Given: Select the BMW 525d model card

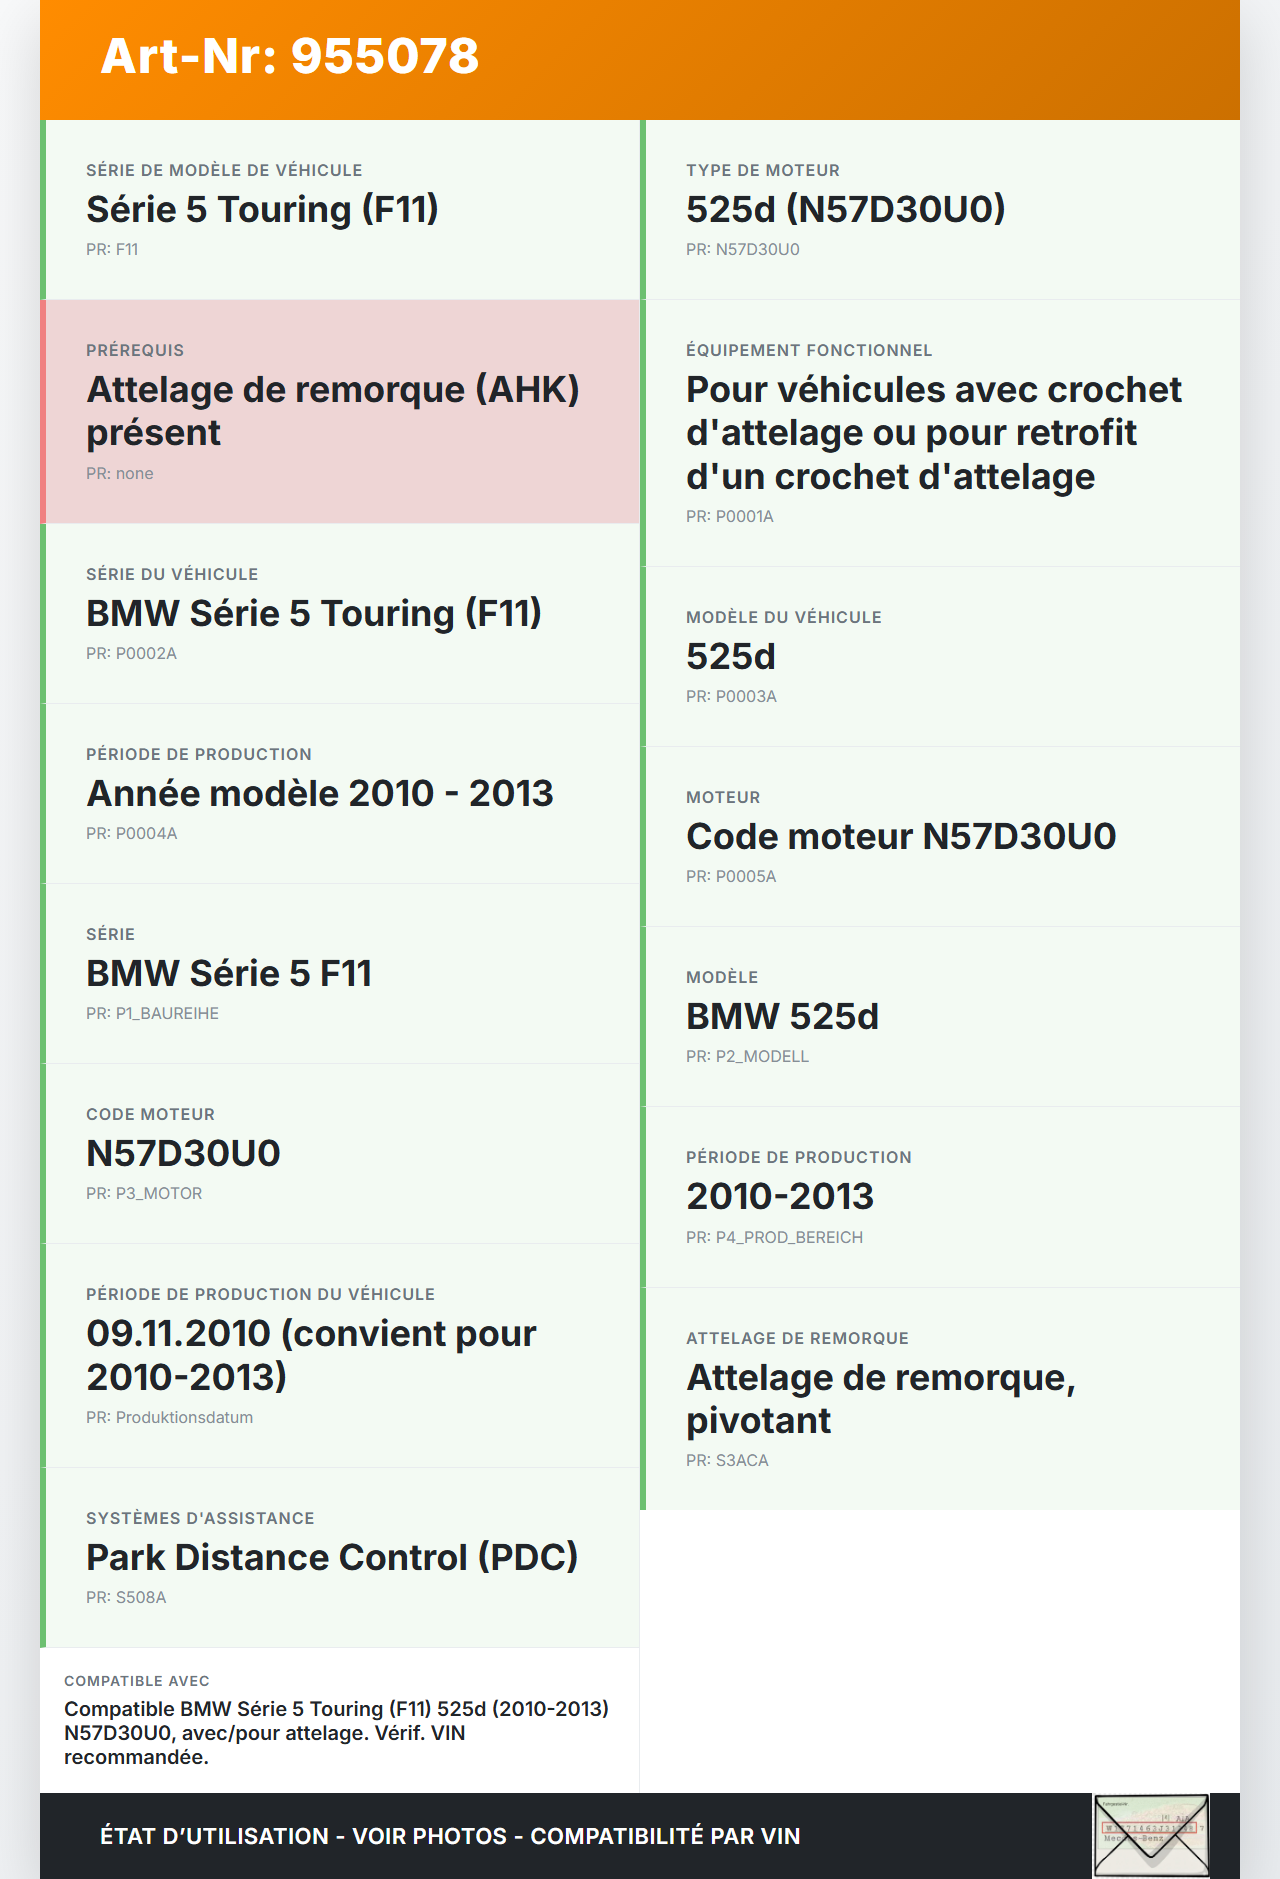Looking at the screenshot, I should (x=940, y=1016).
